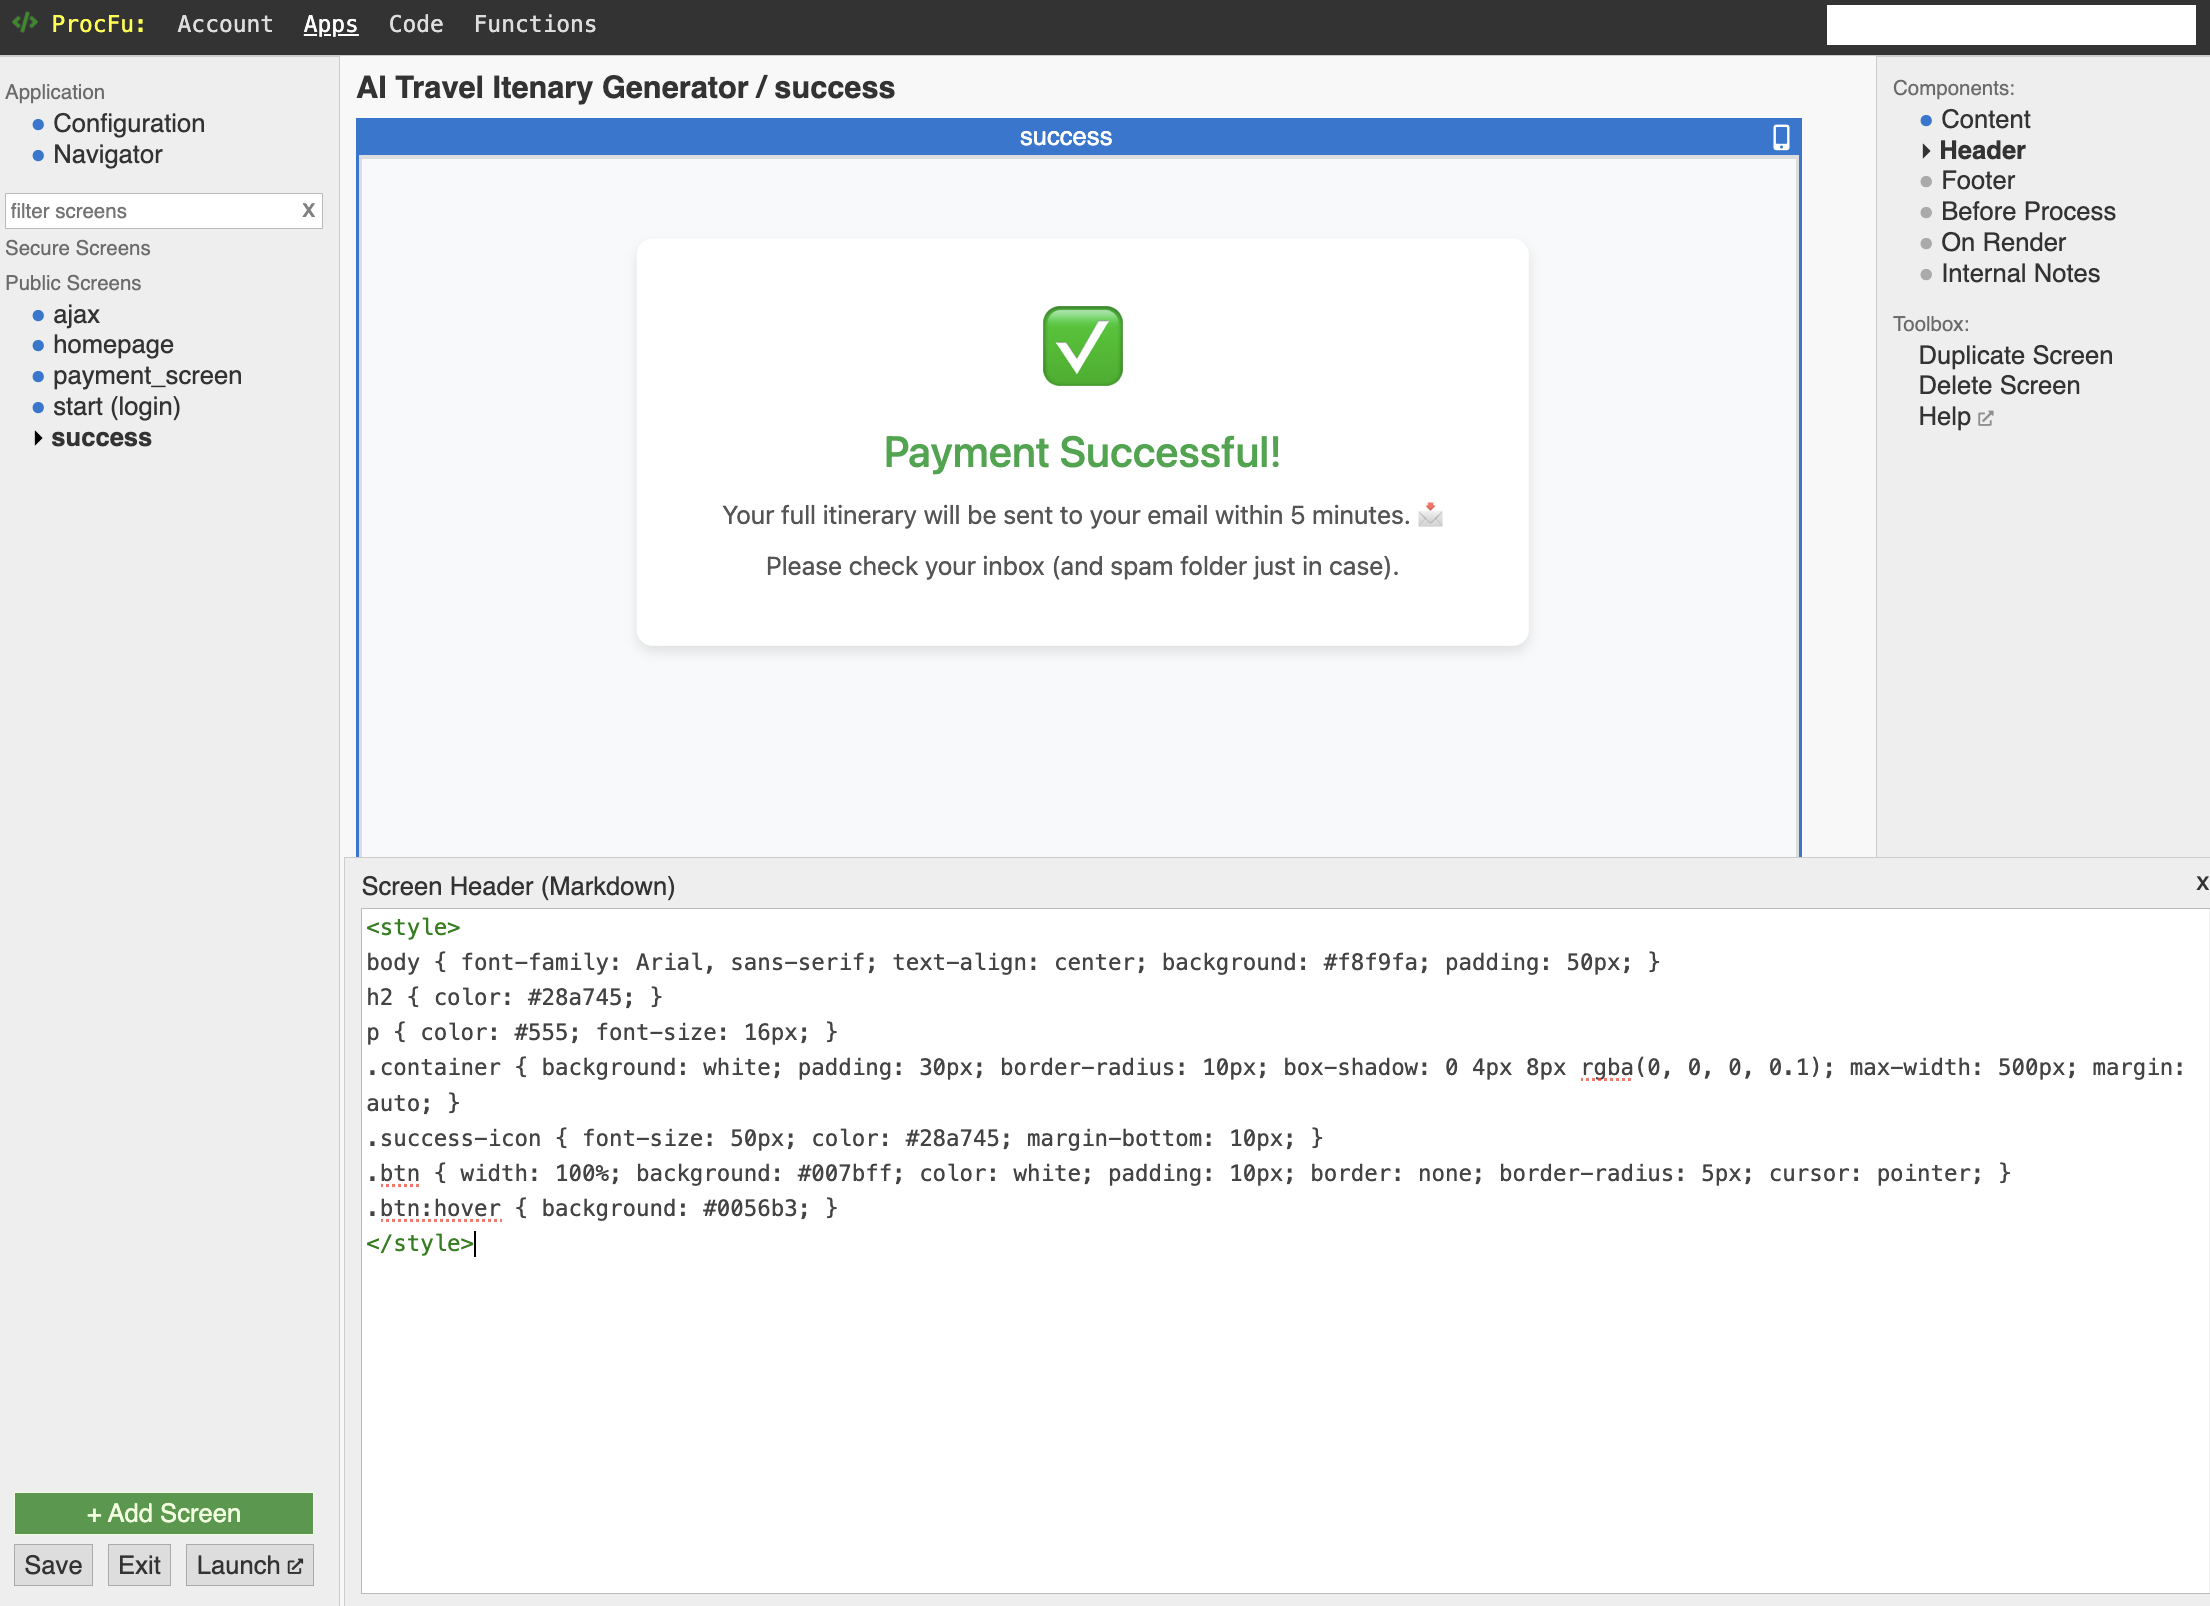Open Help via its external-link icon
The height and width of the screenshot is (1606, 2210).
tap(1985, 418)
